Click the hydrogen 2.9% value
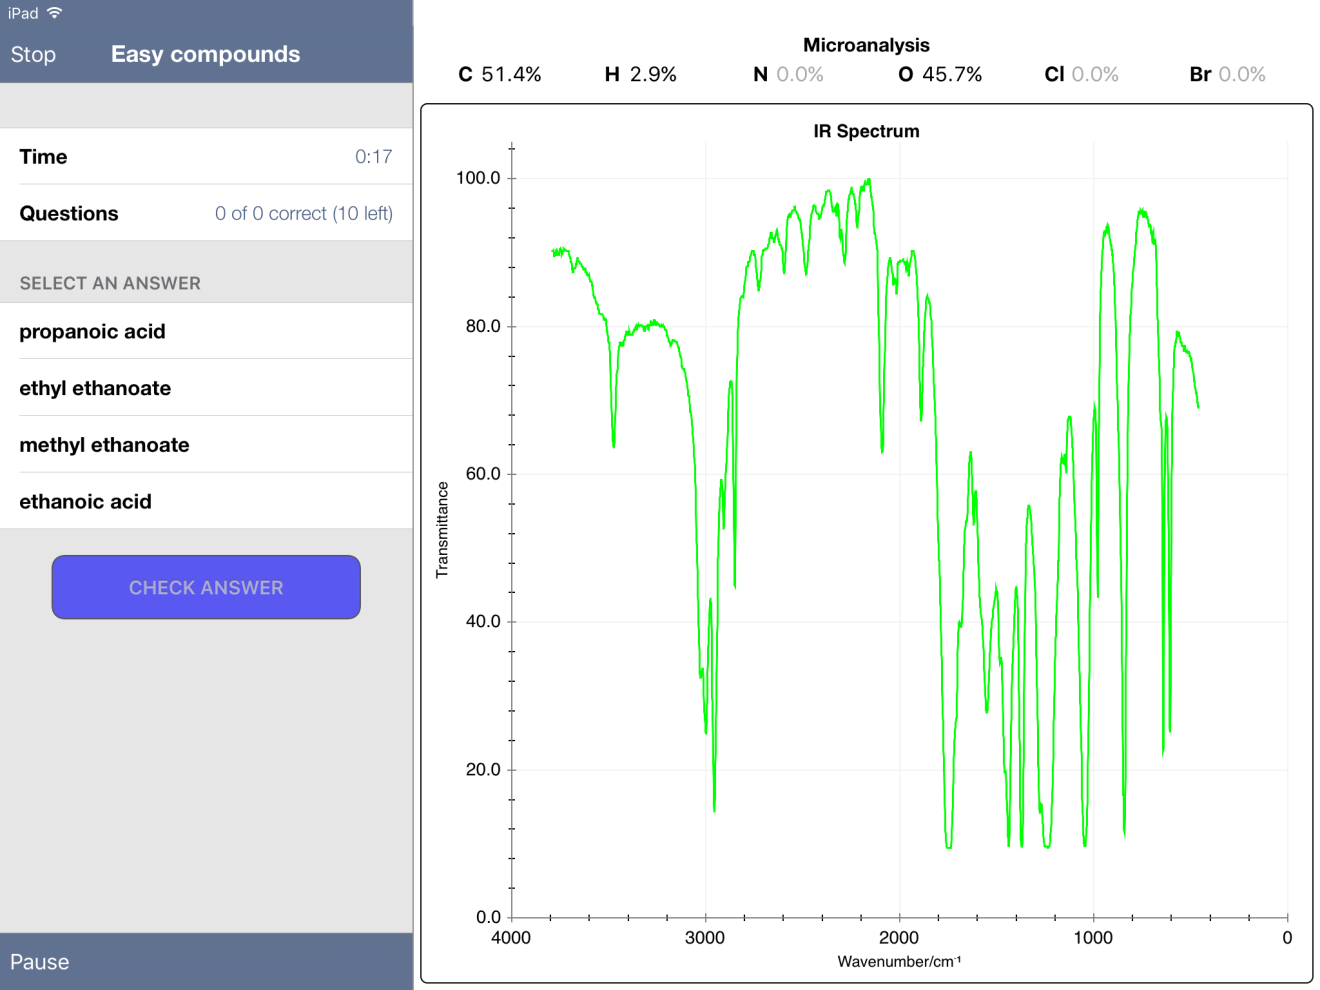Viewport: 1320px width, 990px height. click(641, 75)
